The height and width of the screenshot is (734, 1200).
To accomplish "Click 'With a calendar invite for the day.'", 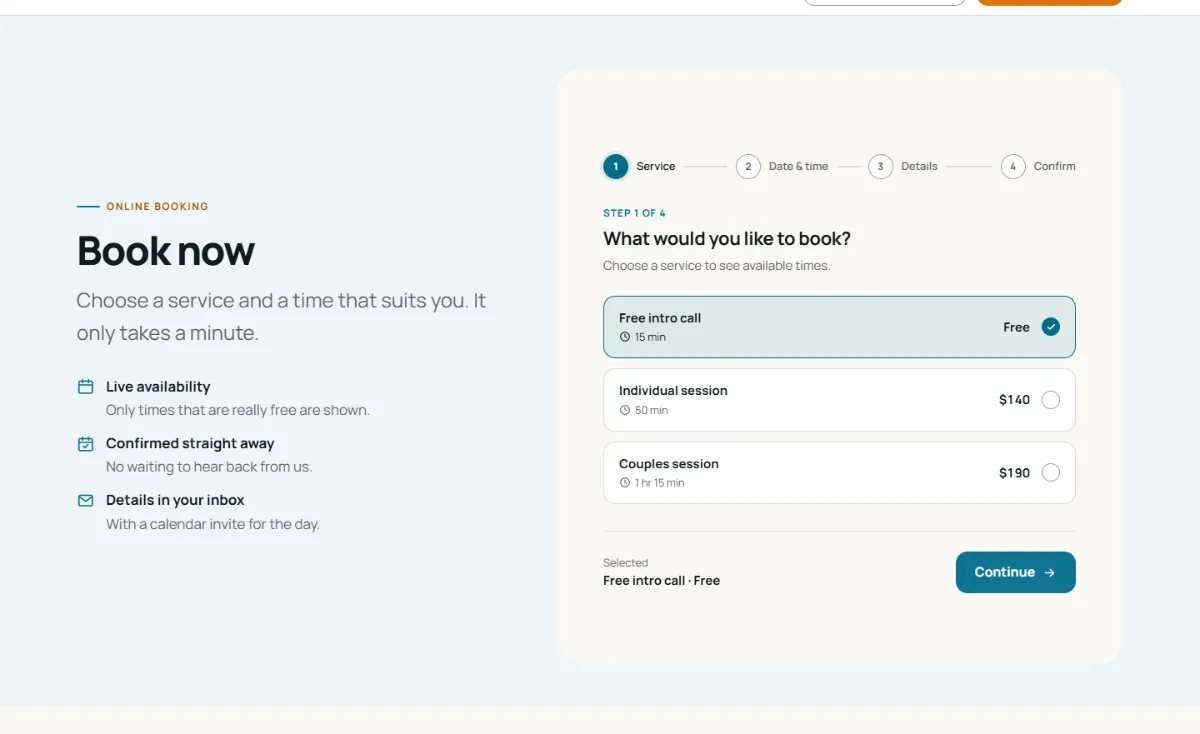I will click(x=213, y=524).
